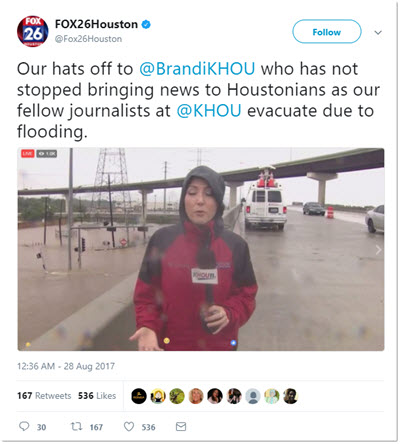Click the first liker avatar in row

tap(139, 396)
